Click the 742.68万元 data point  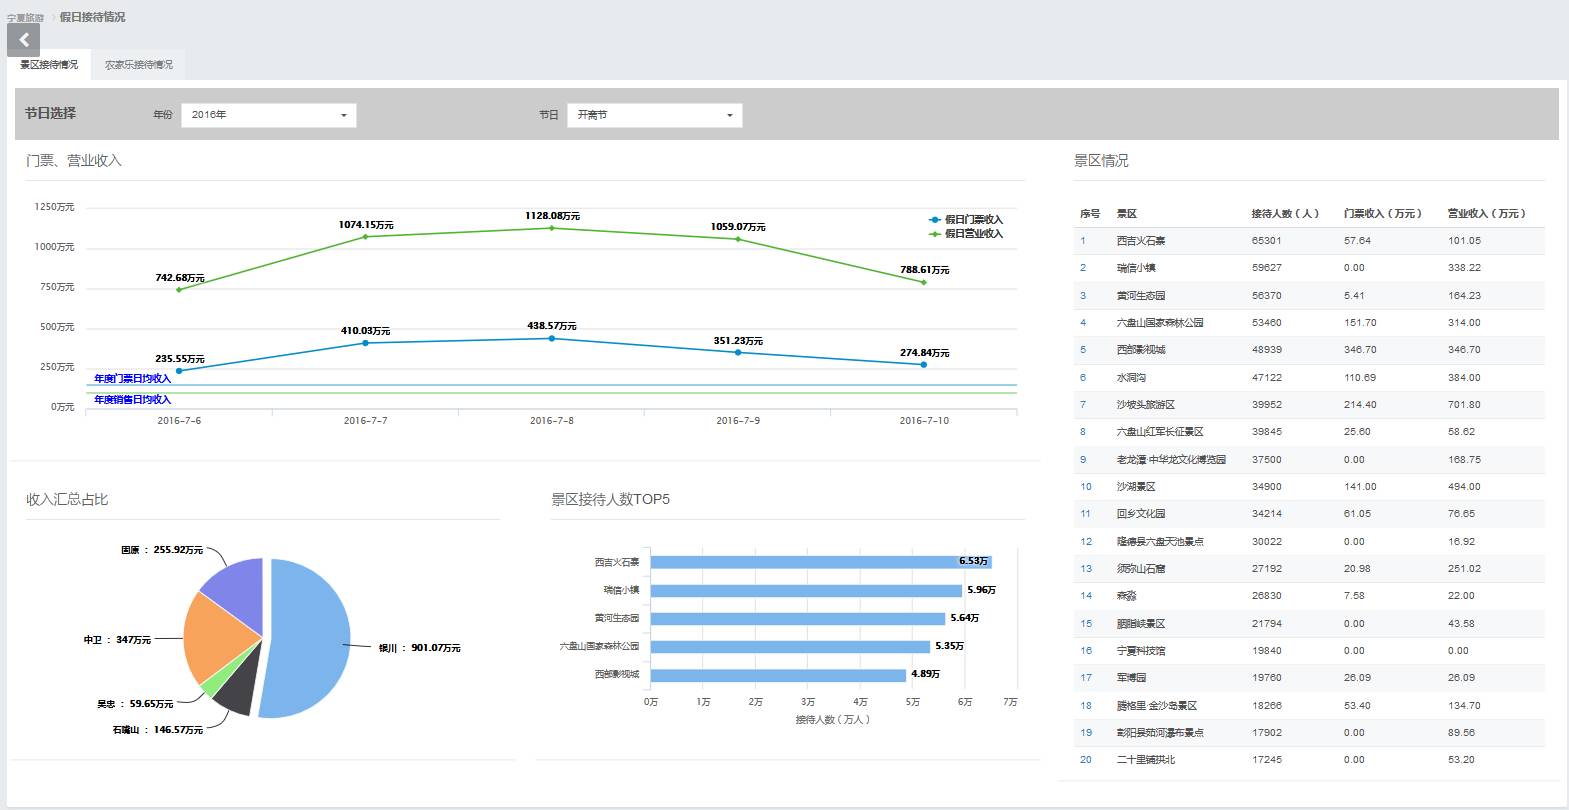tap(179, 290)
